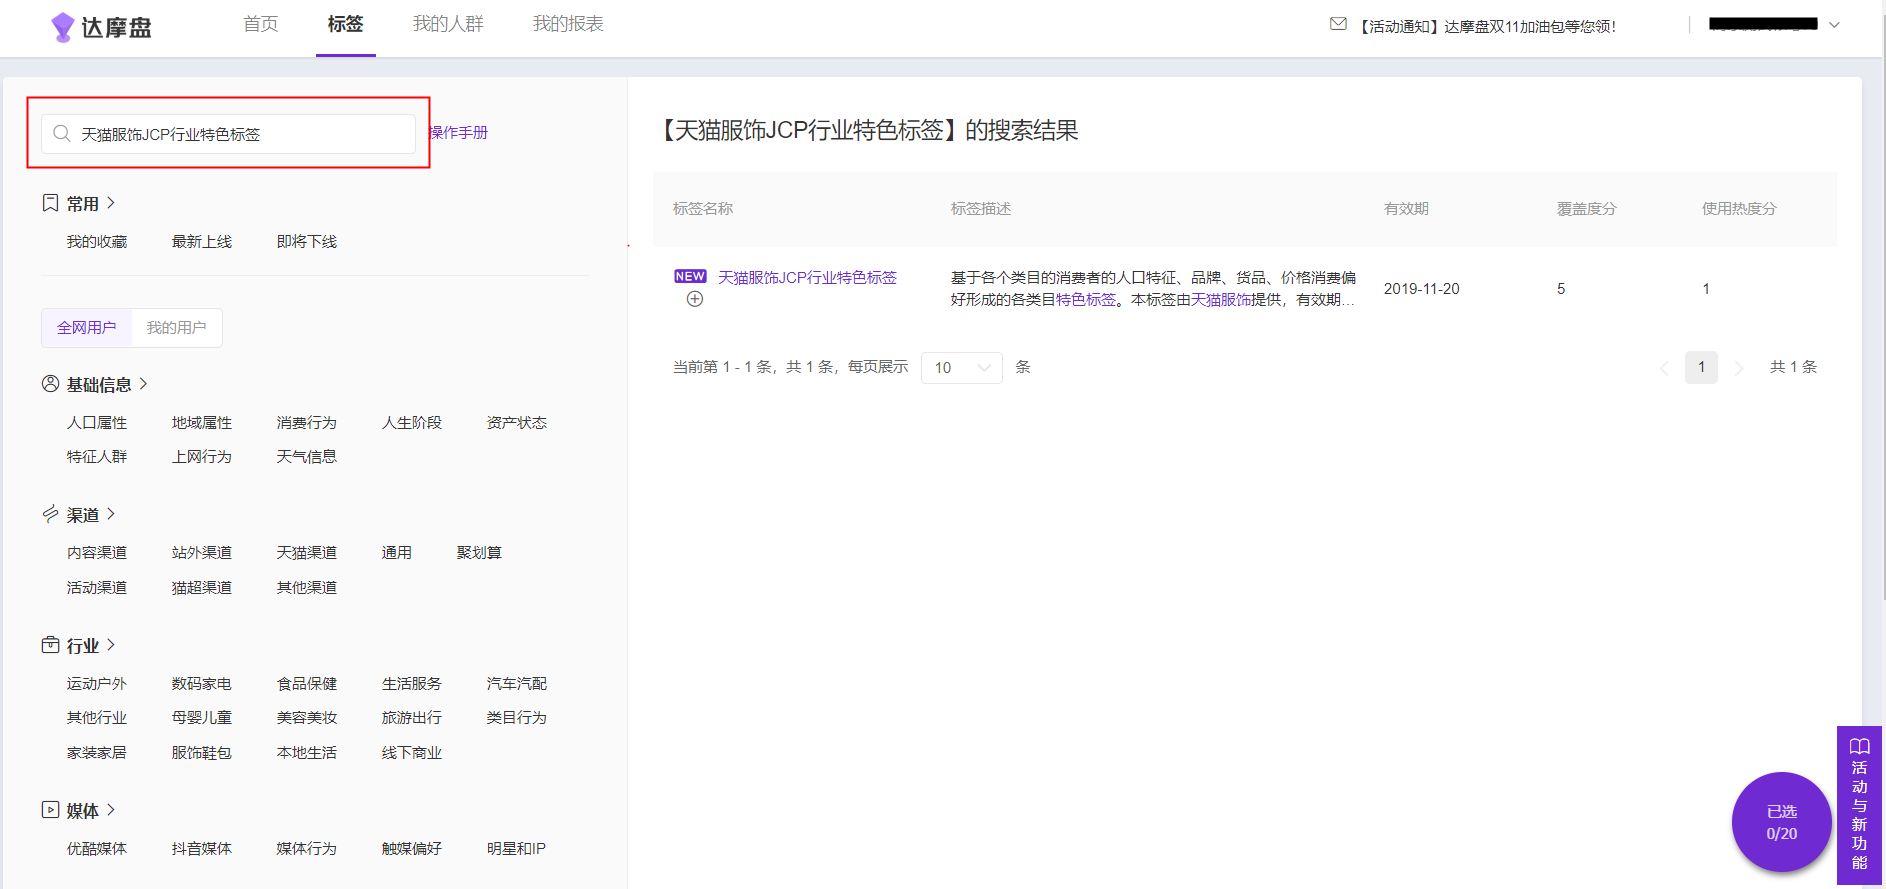The height and width of the screenshot is (889, 1886).
Task: Select 资产状态 category
Action: pyautogui.click(x=517, y=423)
